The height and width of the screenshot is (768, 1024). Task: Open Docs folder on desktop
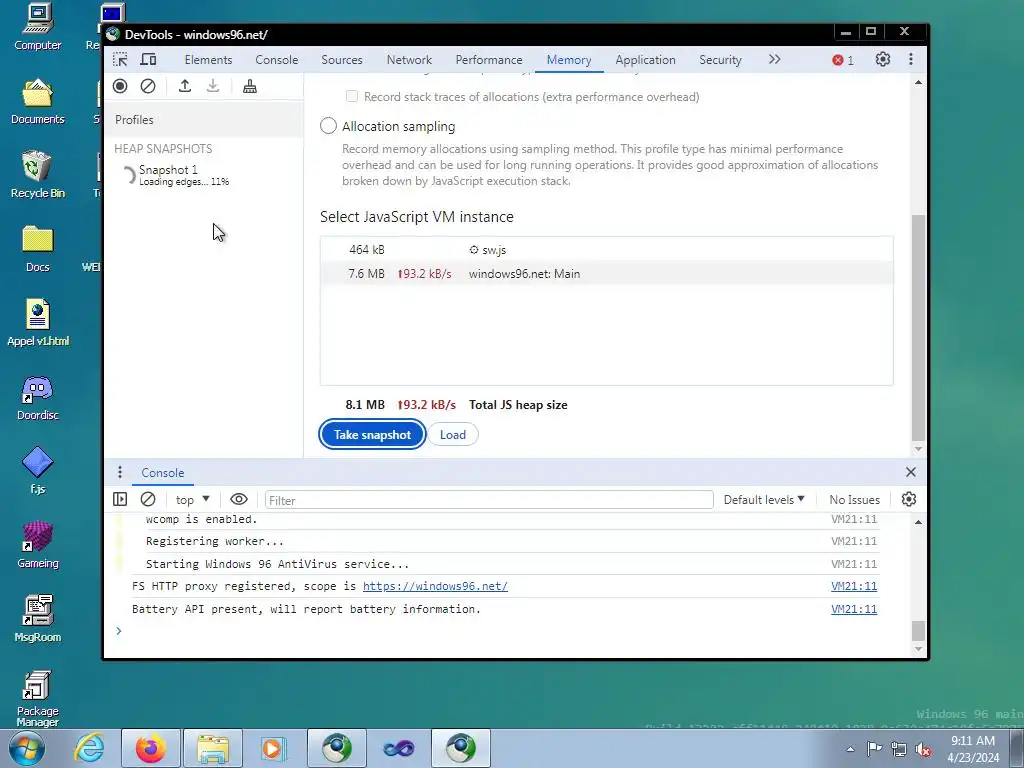(x=38, y=249)
